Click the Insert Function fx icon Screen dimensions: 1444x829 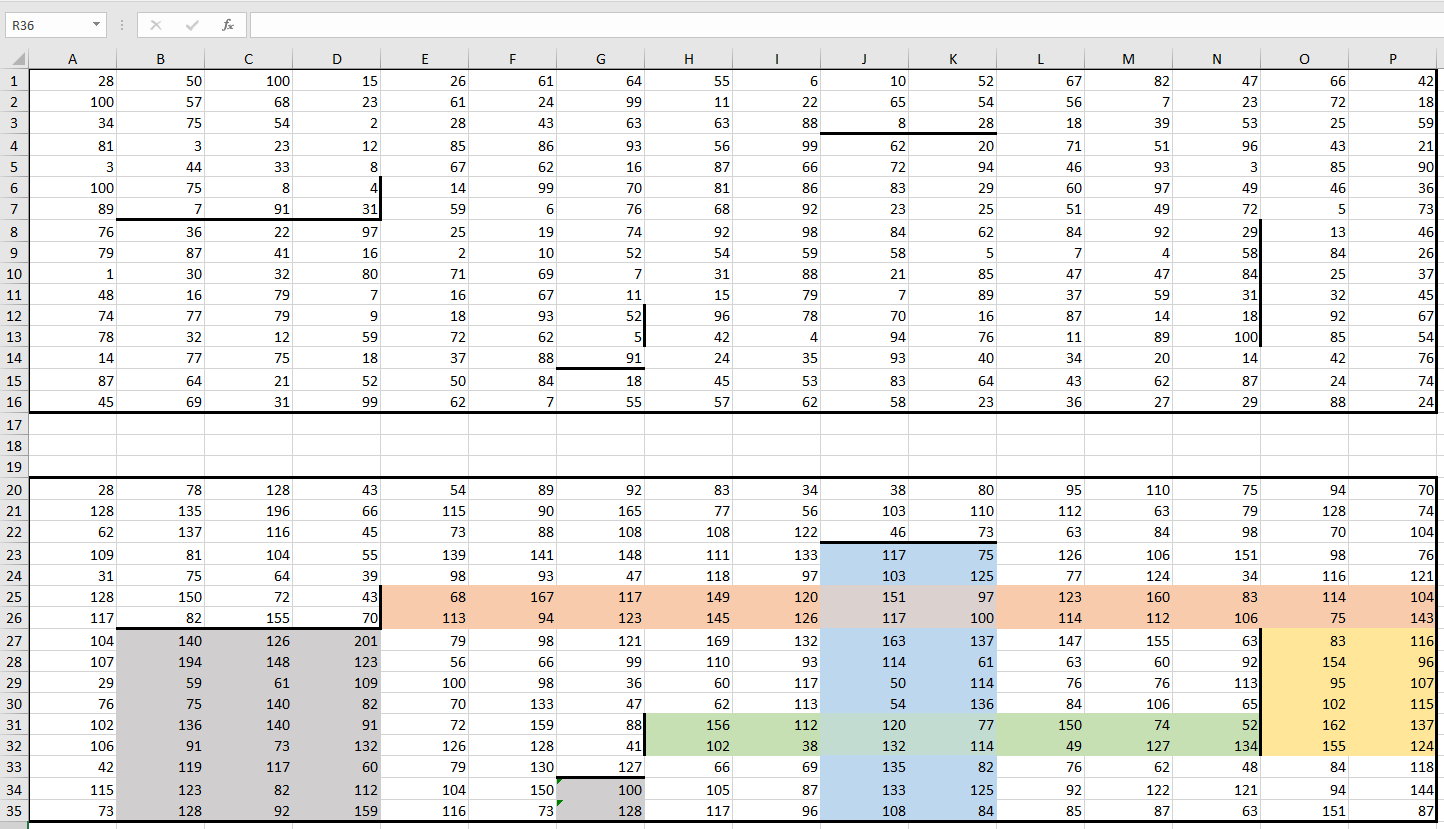[x=228, y=25]
